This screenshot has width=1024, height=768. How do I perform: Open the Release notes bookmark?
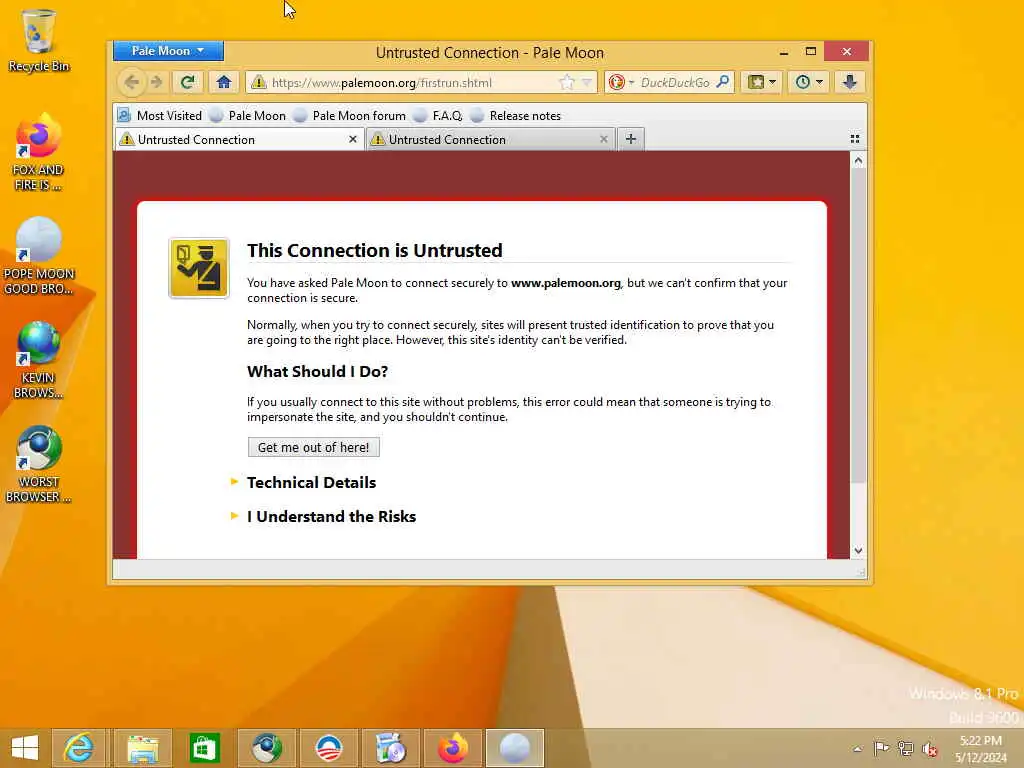point(515,116)
